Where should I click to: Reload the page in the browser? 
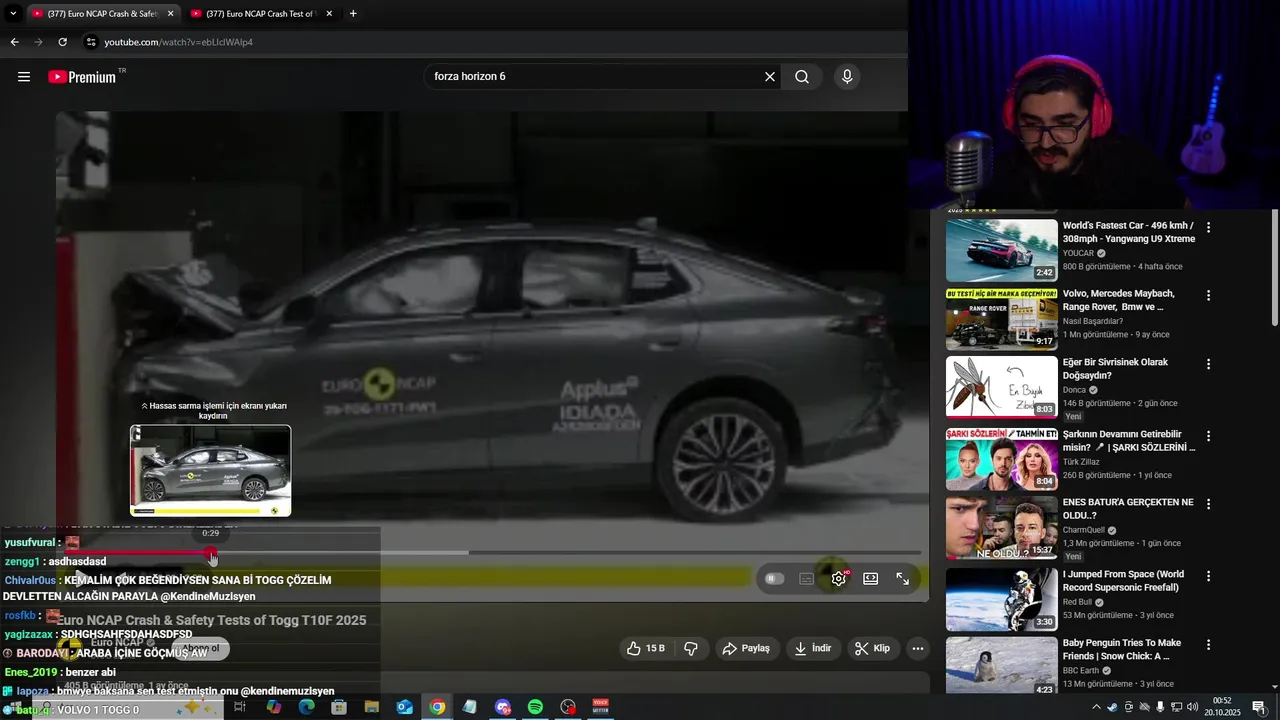click(62, 42)
